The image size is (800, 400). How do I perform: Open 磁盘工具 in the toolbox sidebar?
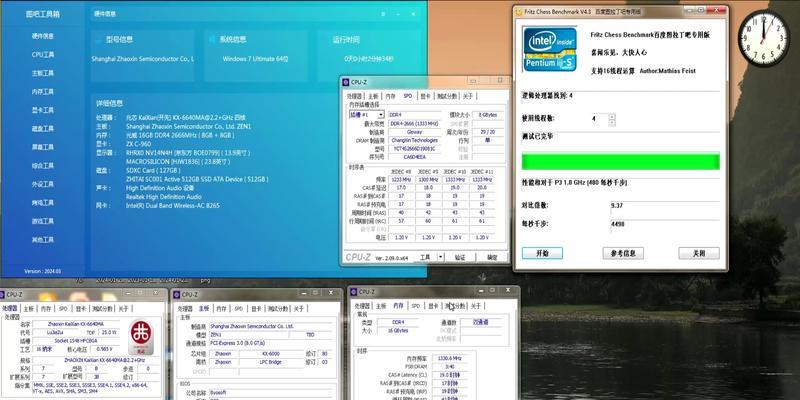point(43,129)
